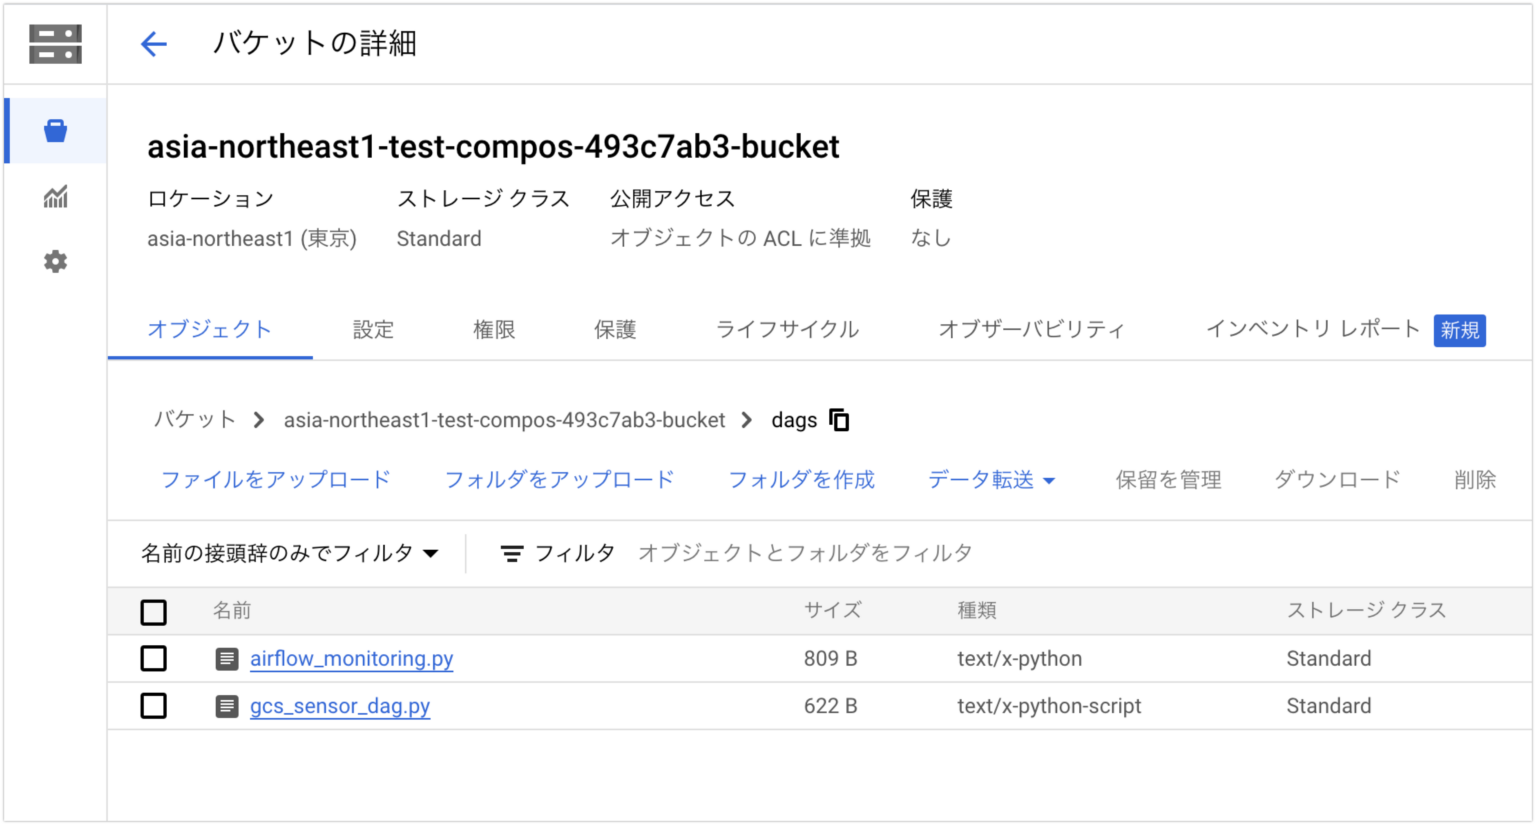Screen dimensions: 1536x825
Task: Click the blue 新規 badge next to インベントリ レポート
Action: coord(1459,330)
